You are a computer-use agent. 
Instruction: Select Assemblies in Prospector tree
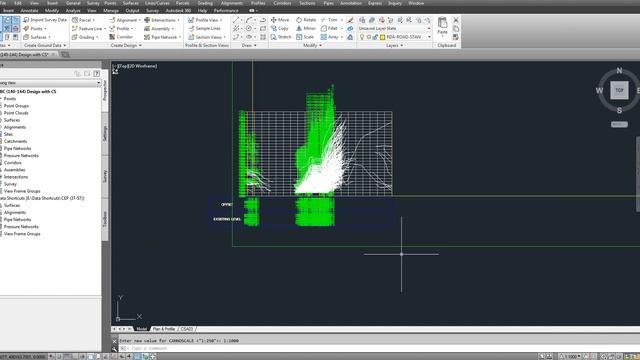(x=14, y=170)
